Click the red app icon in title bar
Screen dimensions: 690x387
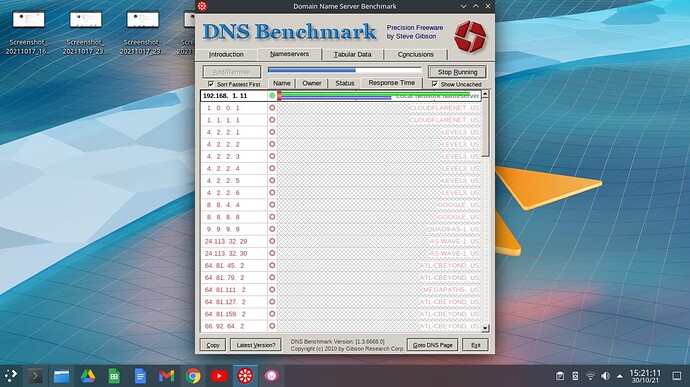point(202,6)
